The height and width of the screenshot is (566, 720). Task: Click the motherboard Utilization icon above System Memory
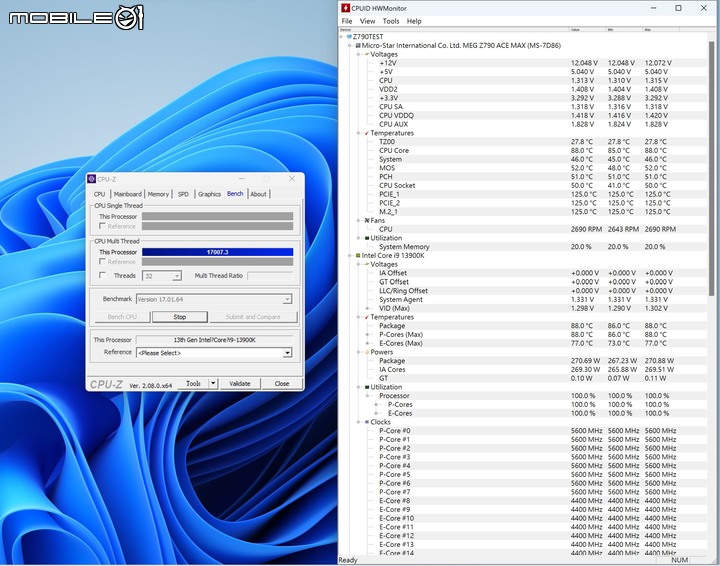pos(367,238)
